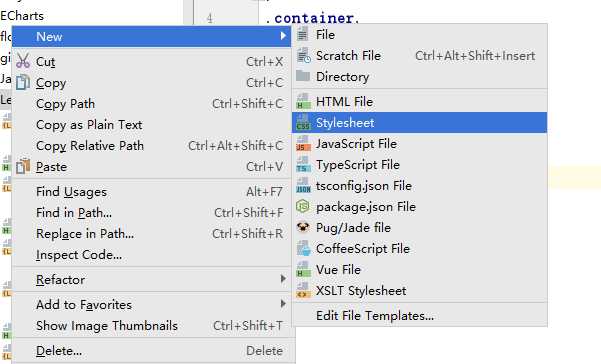Choose Find Usages from context menu
This screenshot has width=601, height=364.
[152, 192]
